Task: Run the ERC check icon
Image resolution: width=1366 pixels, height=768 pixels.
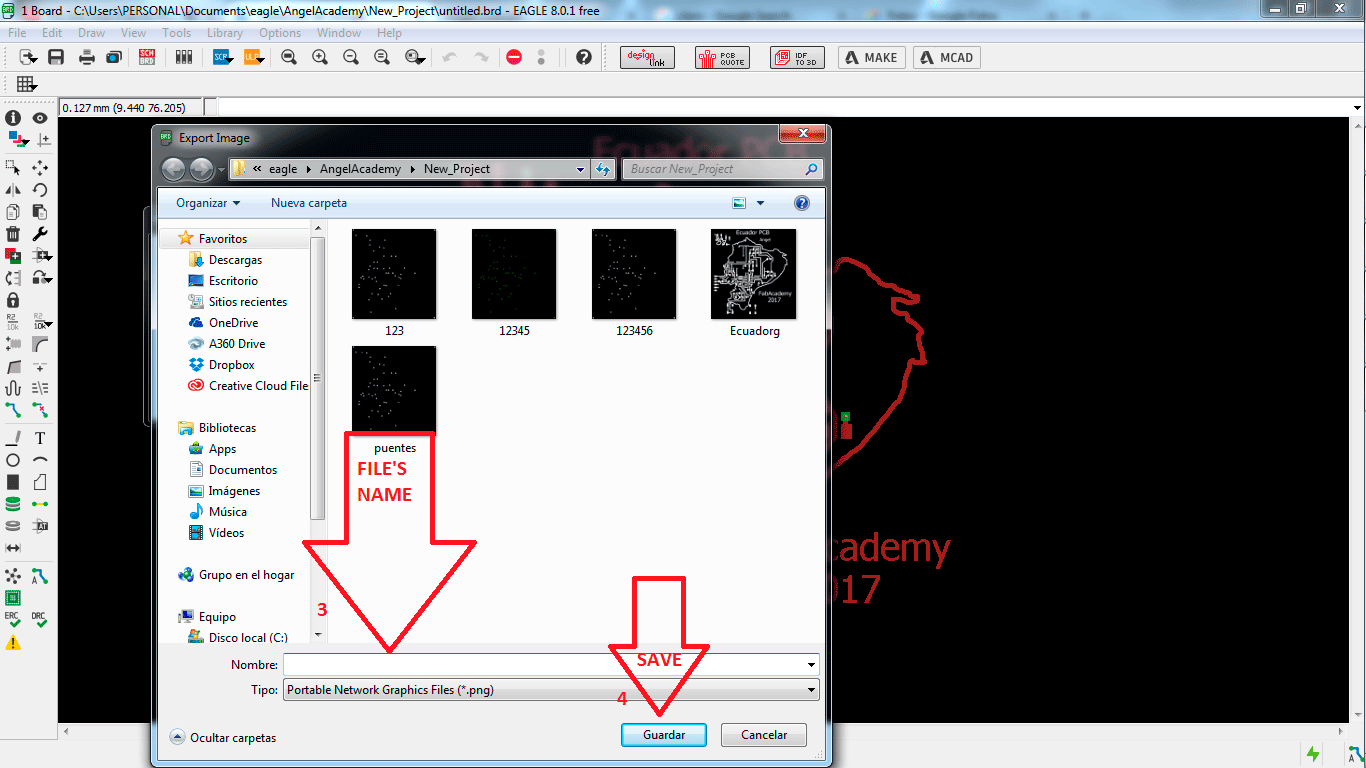Action: (13, 619)
